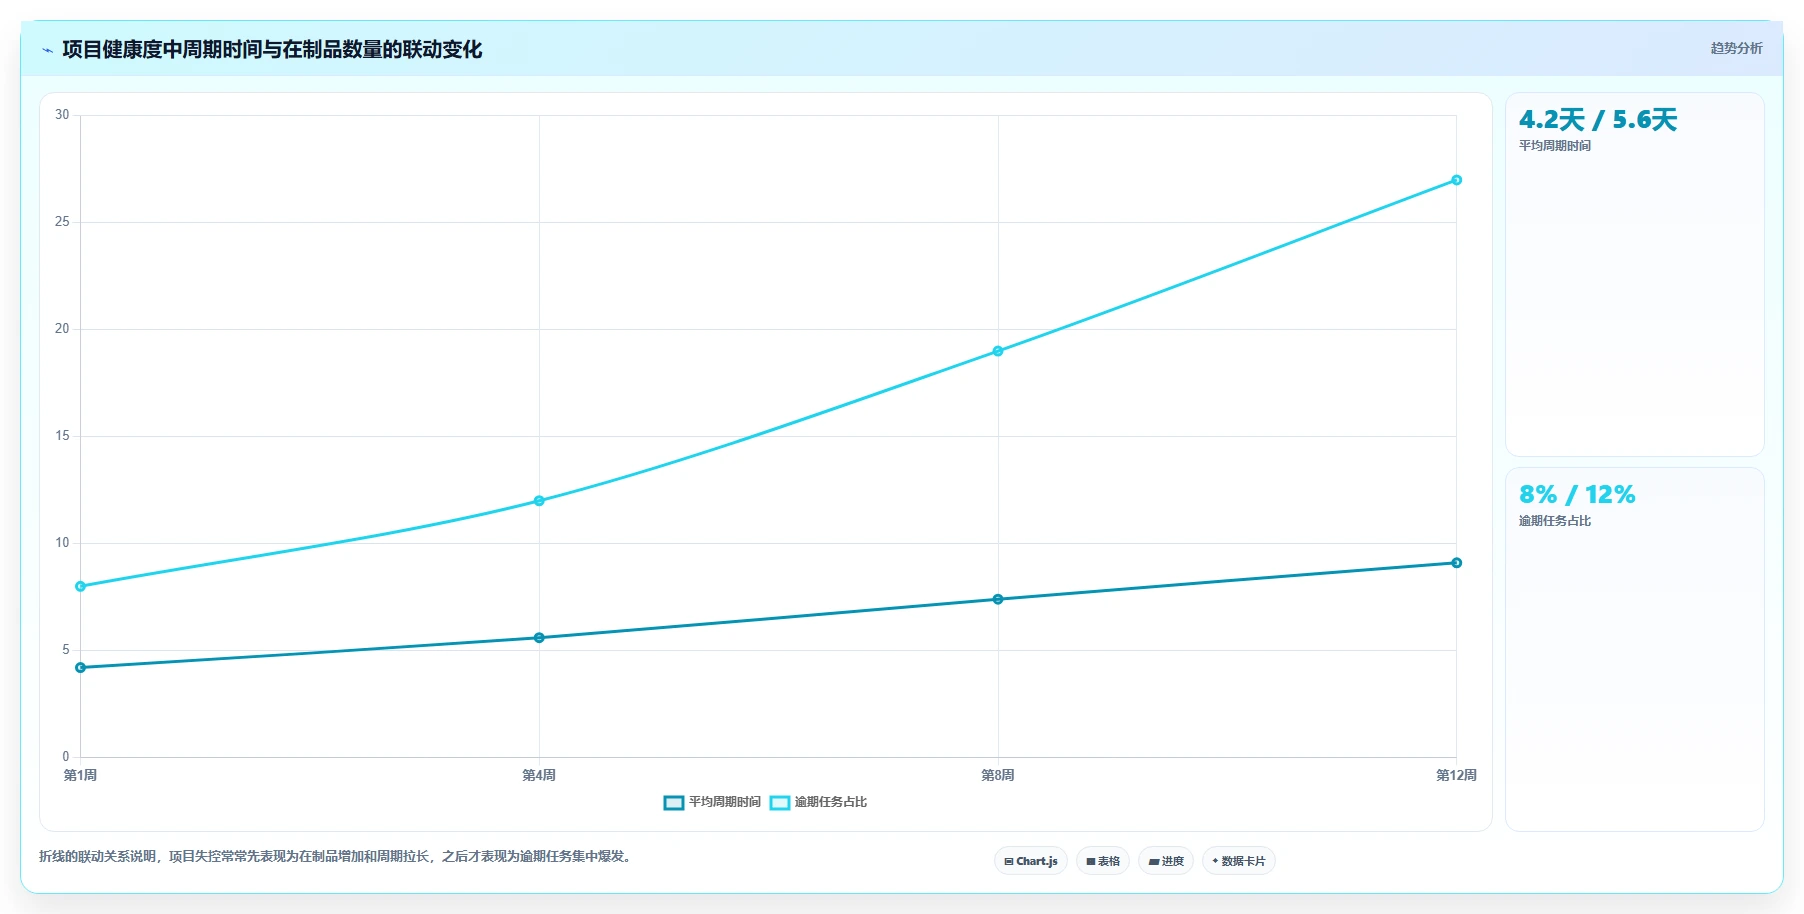Click the icon inside the 表格 tag
This screenshot has width=1804, height=914.
click(x=1091, y=862)
